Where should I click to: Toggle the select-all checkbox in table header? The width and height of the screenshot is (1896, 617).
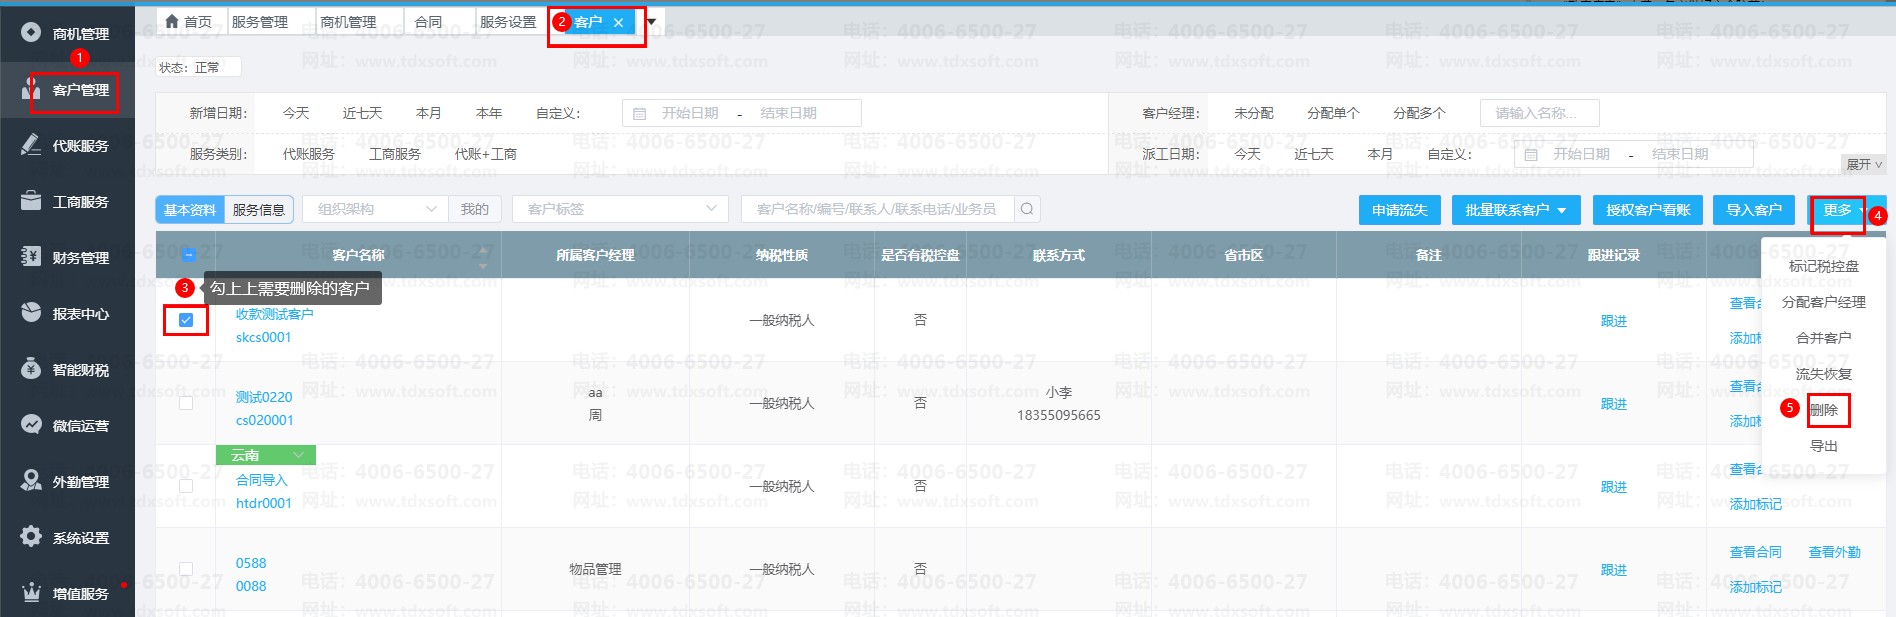188,255
